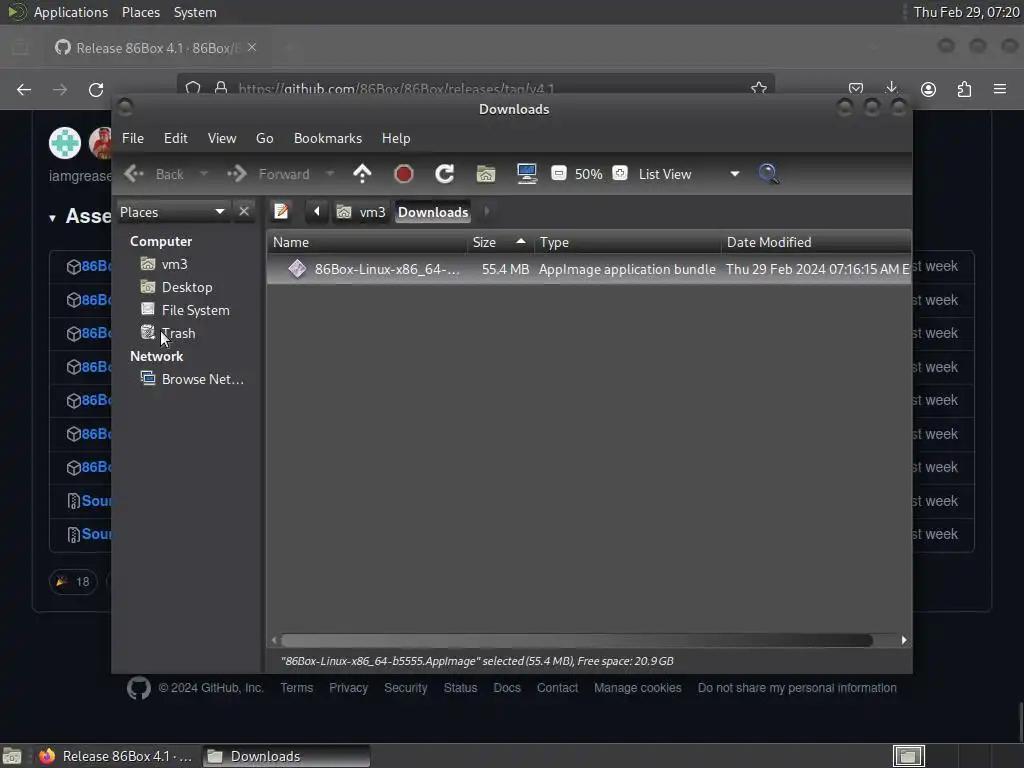Click the red Stop loading icon
The width and height of the screenshot is (1024, 768).
click(404, 174)
